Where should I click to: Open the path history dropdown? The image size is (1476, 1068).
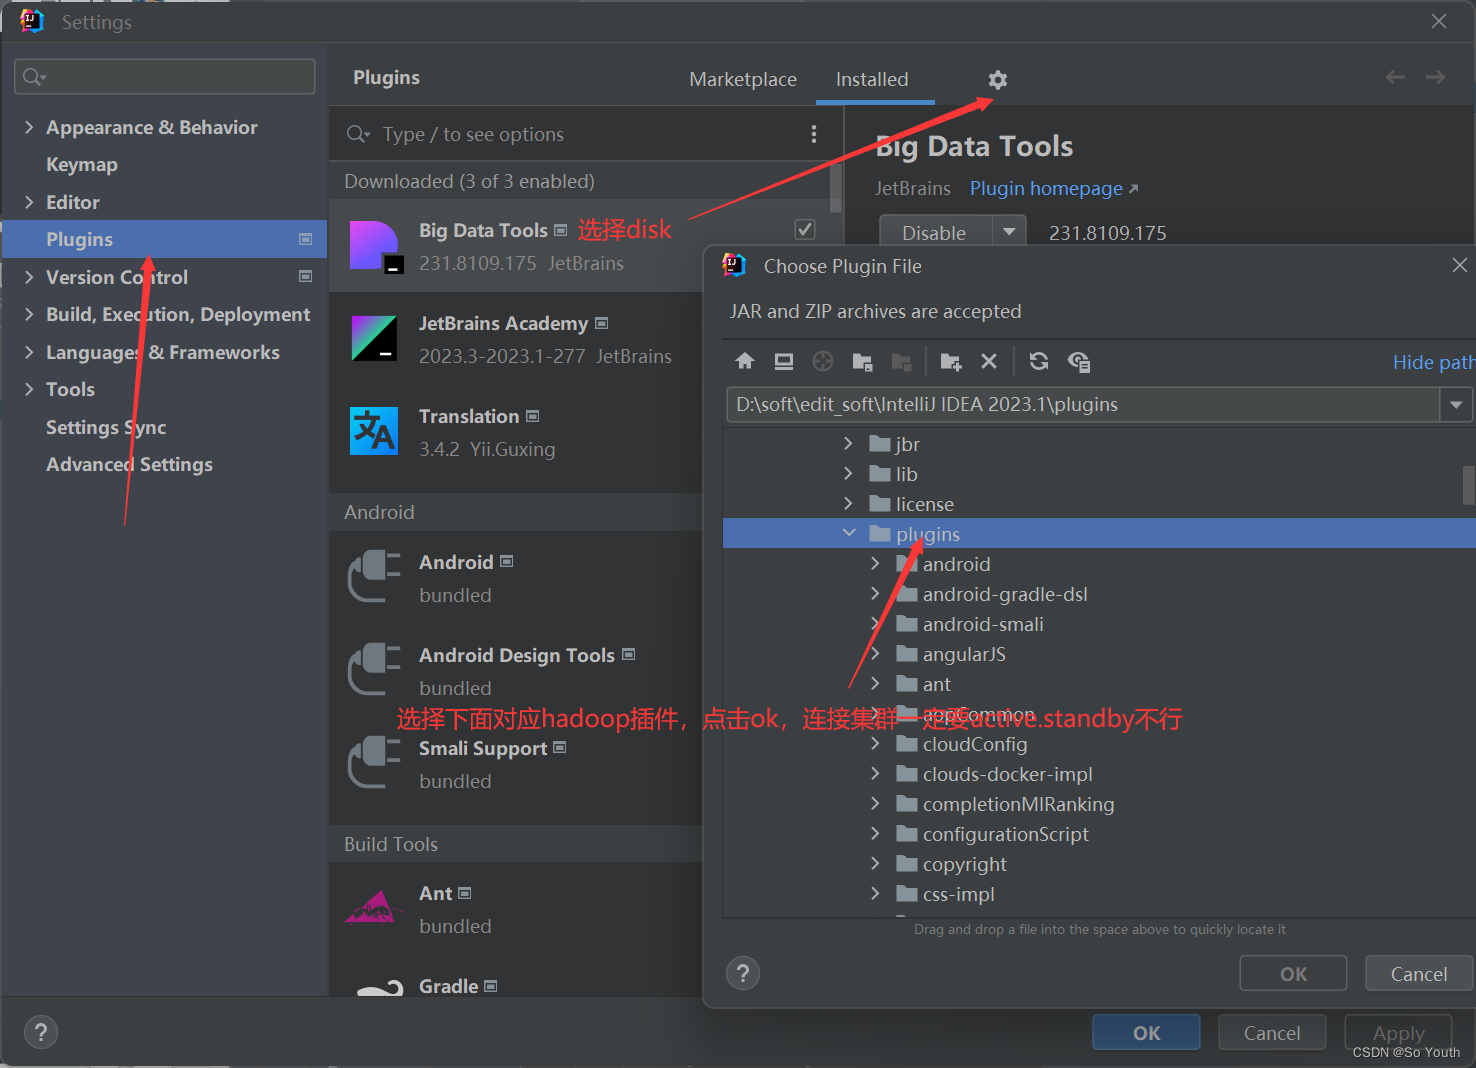click(x=1456, y=405)
